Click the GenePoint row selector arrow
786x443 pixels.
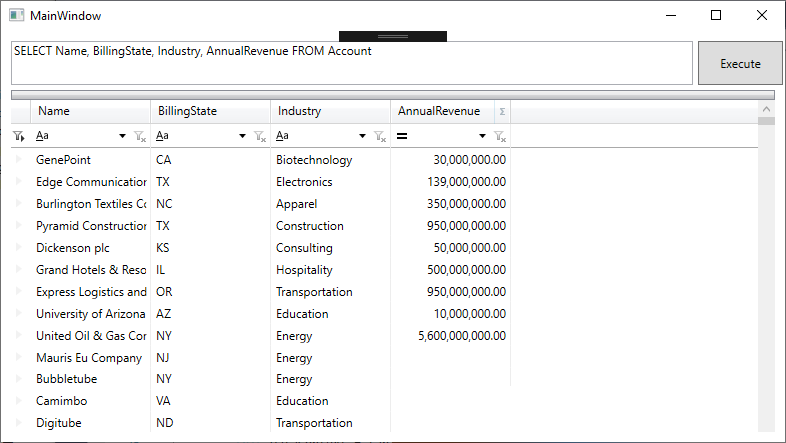19,160
